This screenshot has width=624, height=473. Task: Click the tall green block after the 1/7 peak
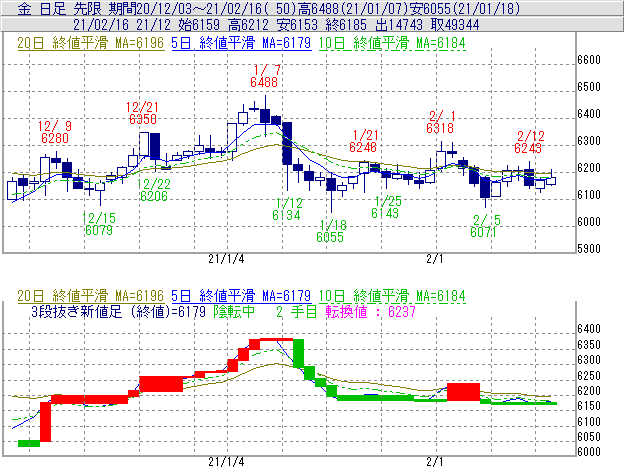pyautogui.click(x=298, y=353)
